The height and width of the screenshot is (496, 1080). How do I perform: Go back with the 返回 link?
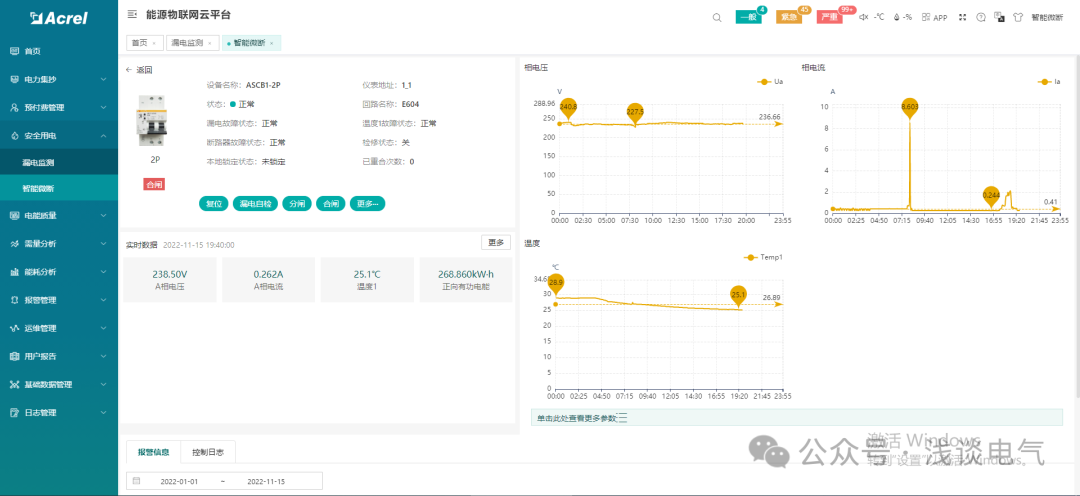138,70
